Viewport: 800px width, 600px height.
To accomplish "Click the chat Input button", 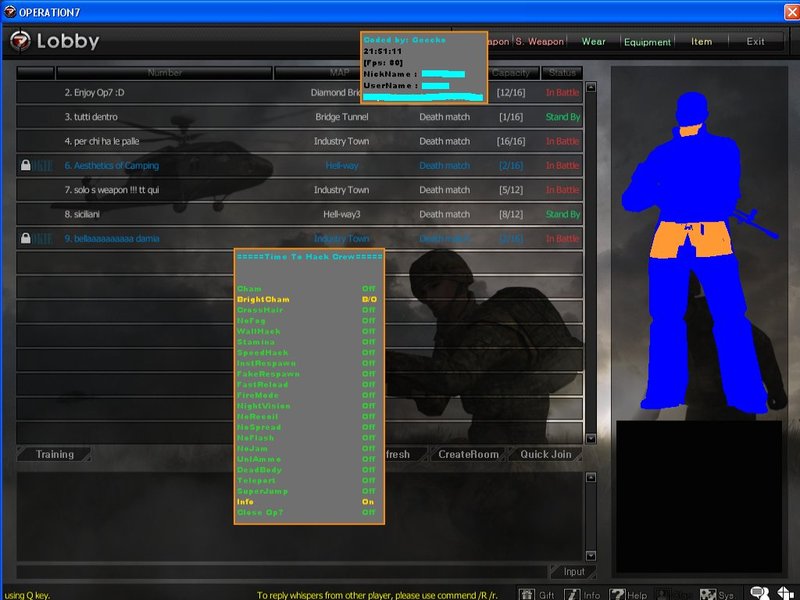I will point(573,571).
